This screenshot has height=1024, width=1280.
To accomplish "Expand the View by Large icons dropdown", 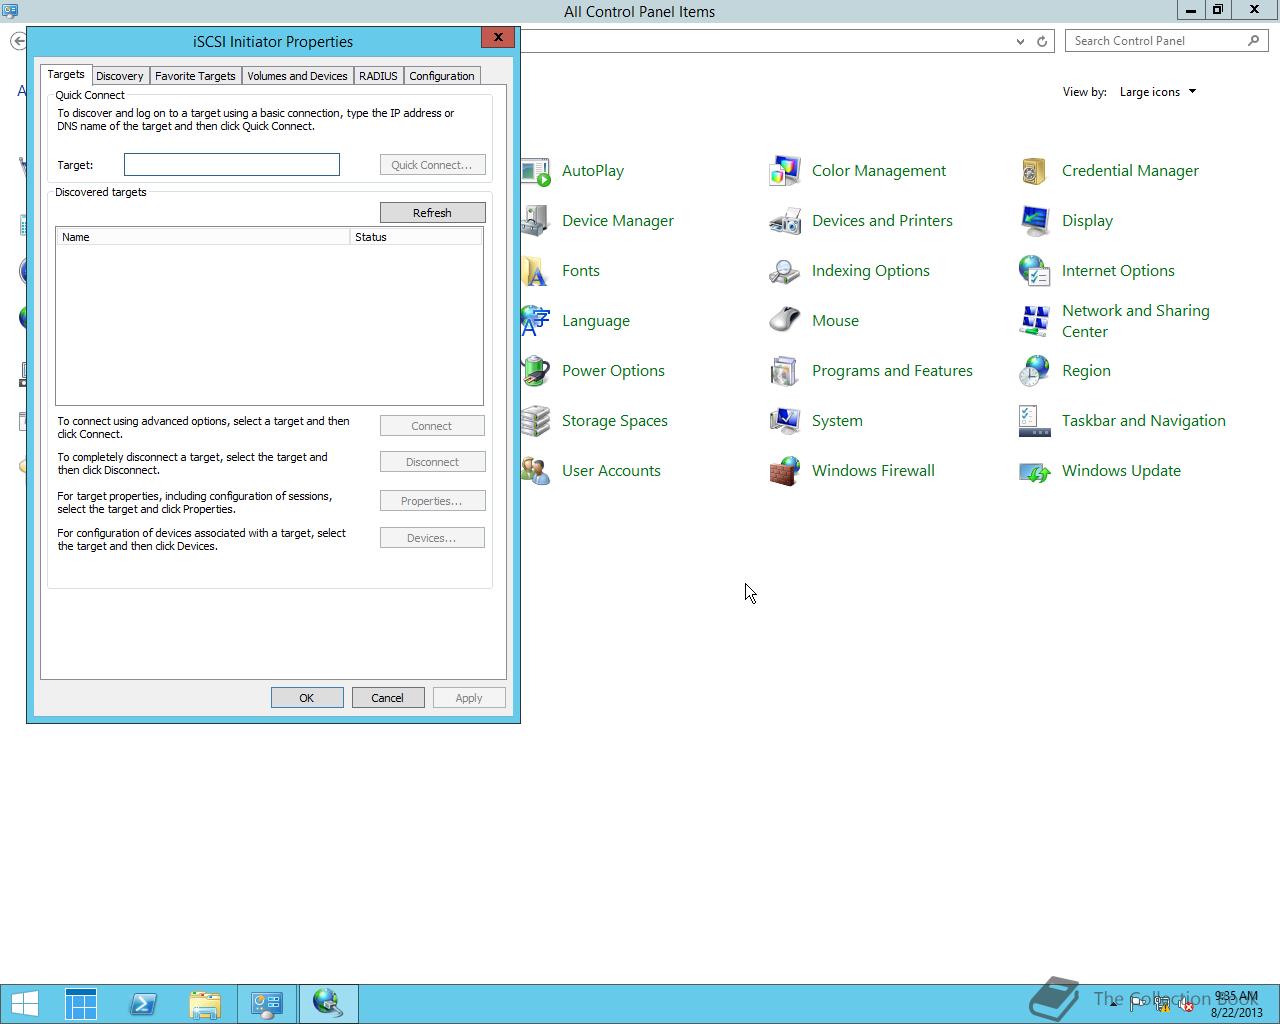I will coord(1157,92).
